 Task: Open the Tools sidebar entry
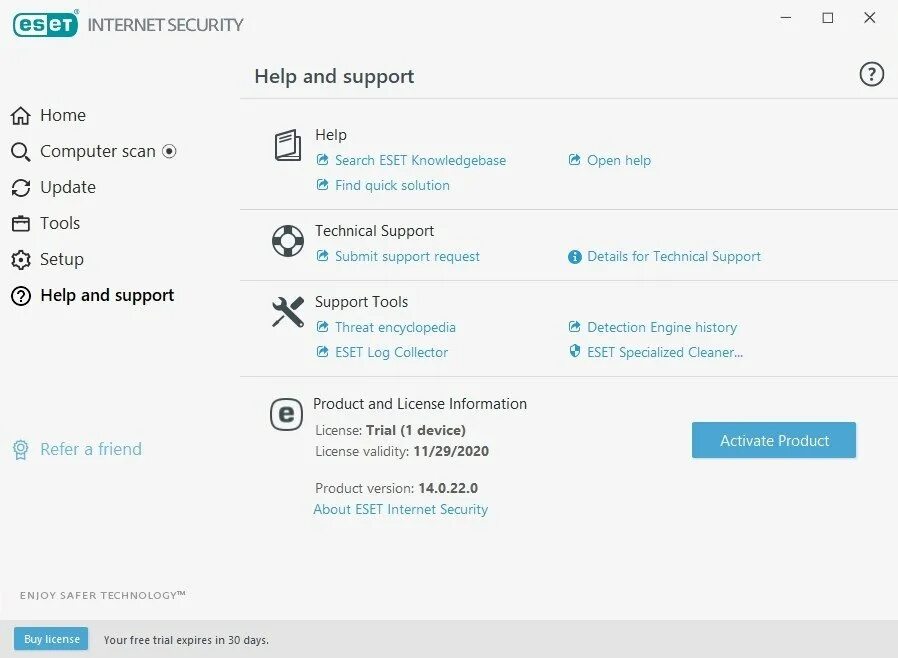tap(60, 224)
